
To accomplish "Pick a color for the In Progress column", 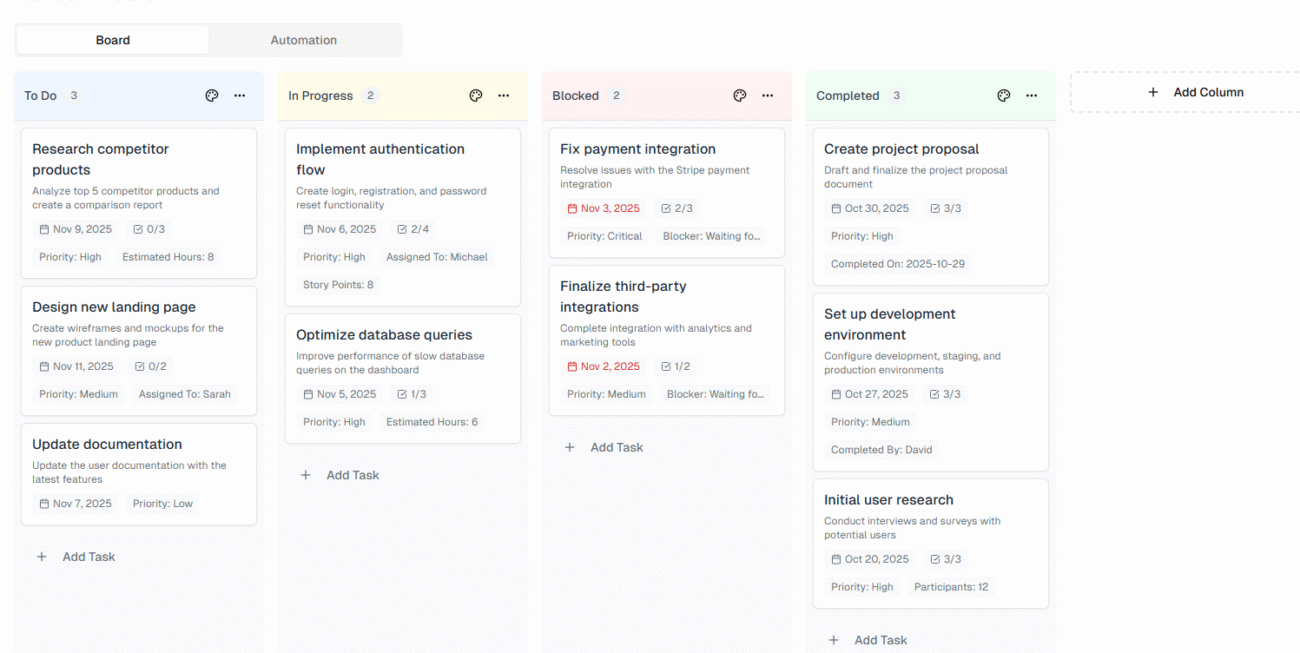I will pos(475,95).
